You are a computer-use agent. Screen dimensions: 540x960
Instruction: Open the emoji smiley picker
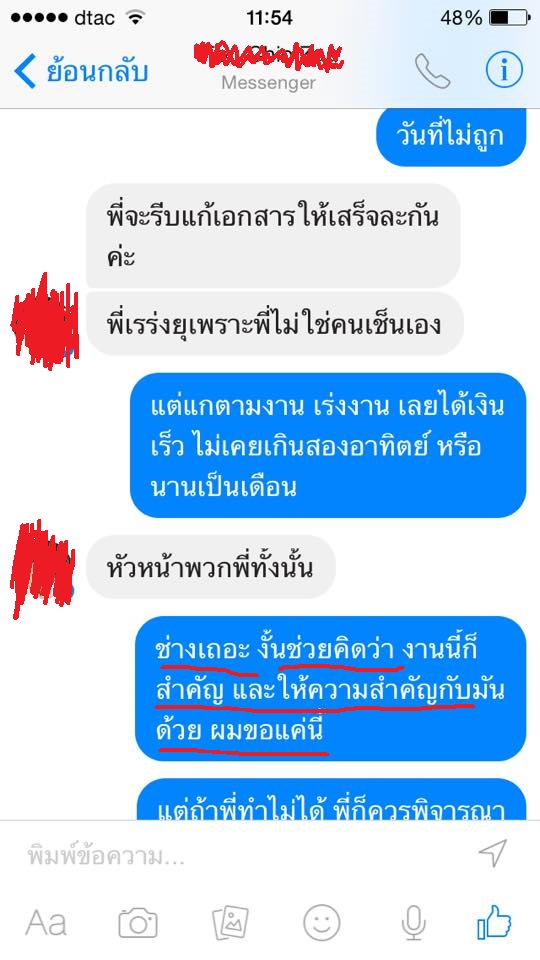tap(321, 922)
